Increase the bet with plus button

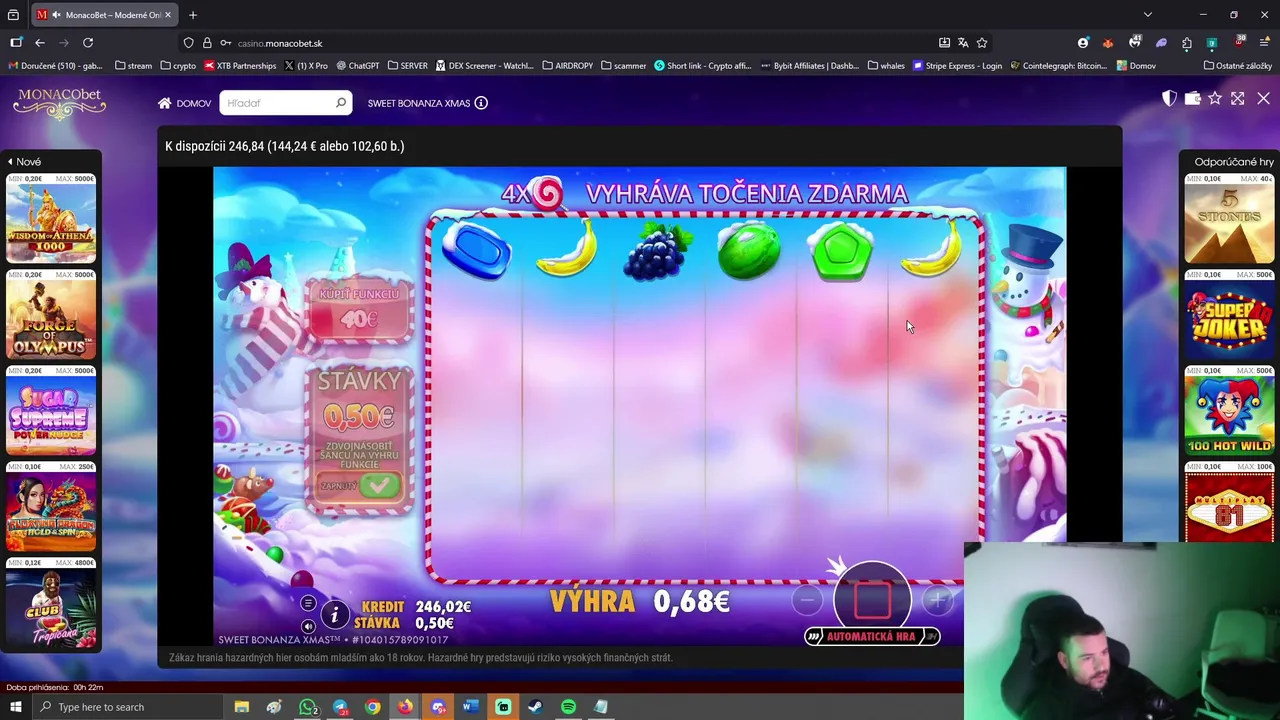938,600
